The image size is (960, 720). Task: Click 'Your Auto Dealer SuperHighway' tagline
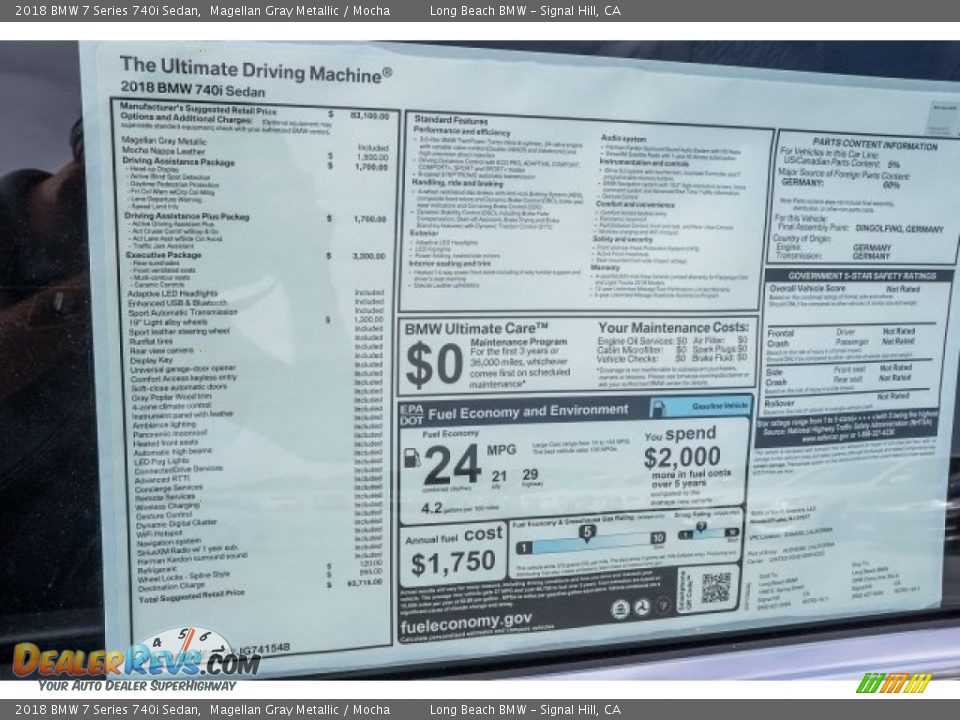click(137, 685)
